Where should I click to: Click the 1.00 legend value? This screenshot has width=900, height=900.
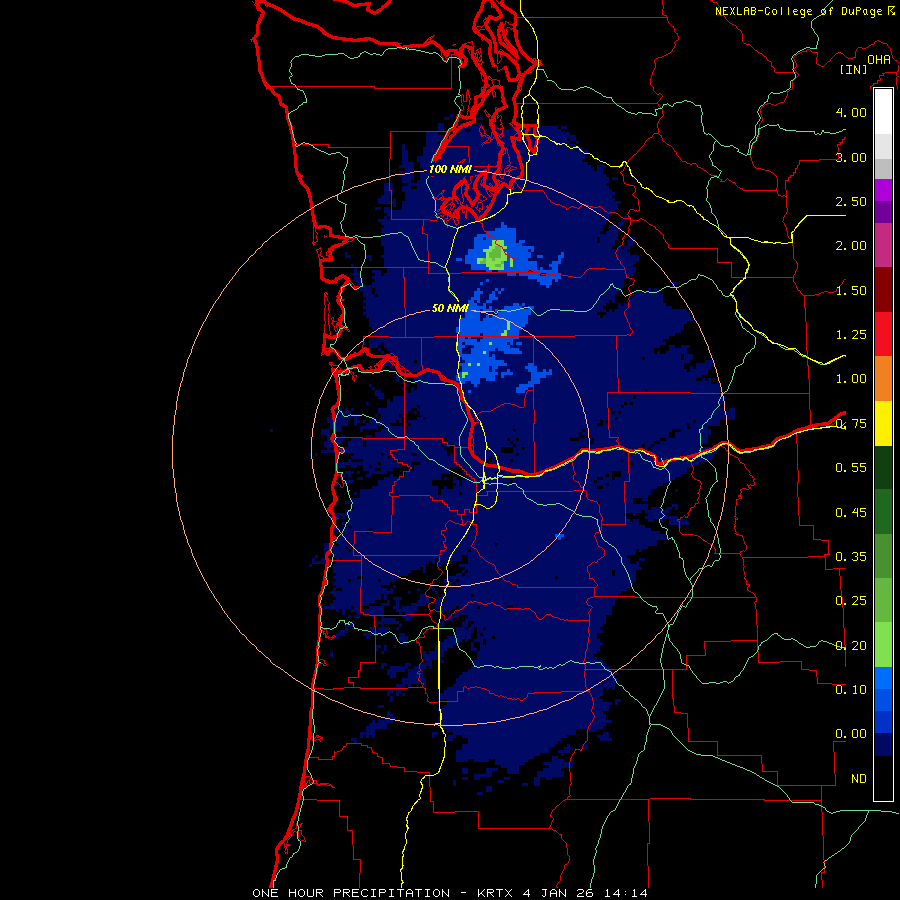851,379
